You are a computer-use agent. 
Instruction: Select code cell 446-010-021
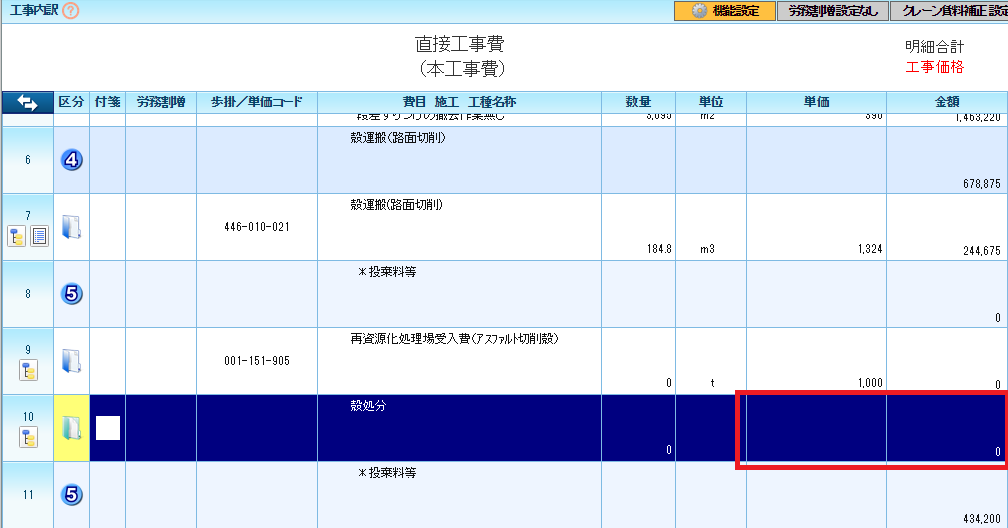[257, 227]
